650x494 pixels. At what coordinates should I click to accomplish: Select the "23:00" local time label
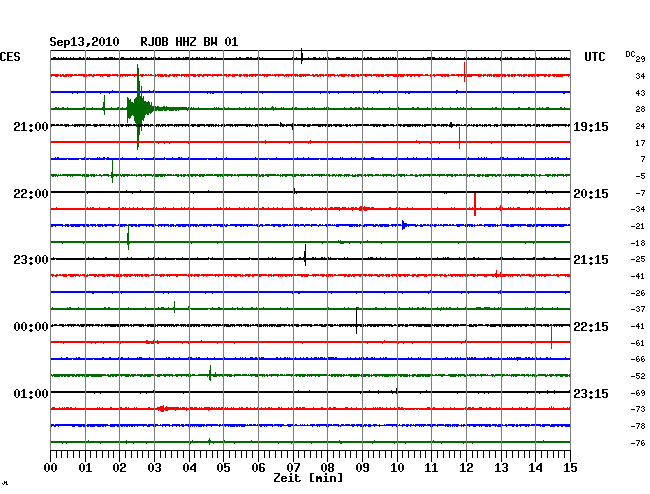[x=31, y=260]
